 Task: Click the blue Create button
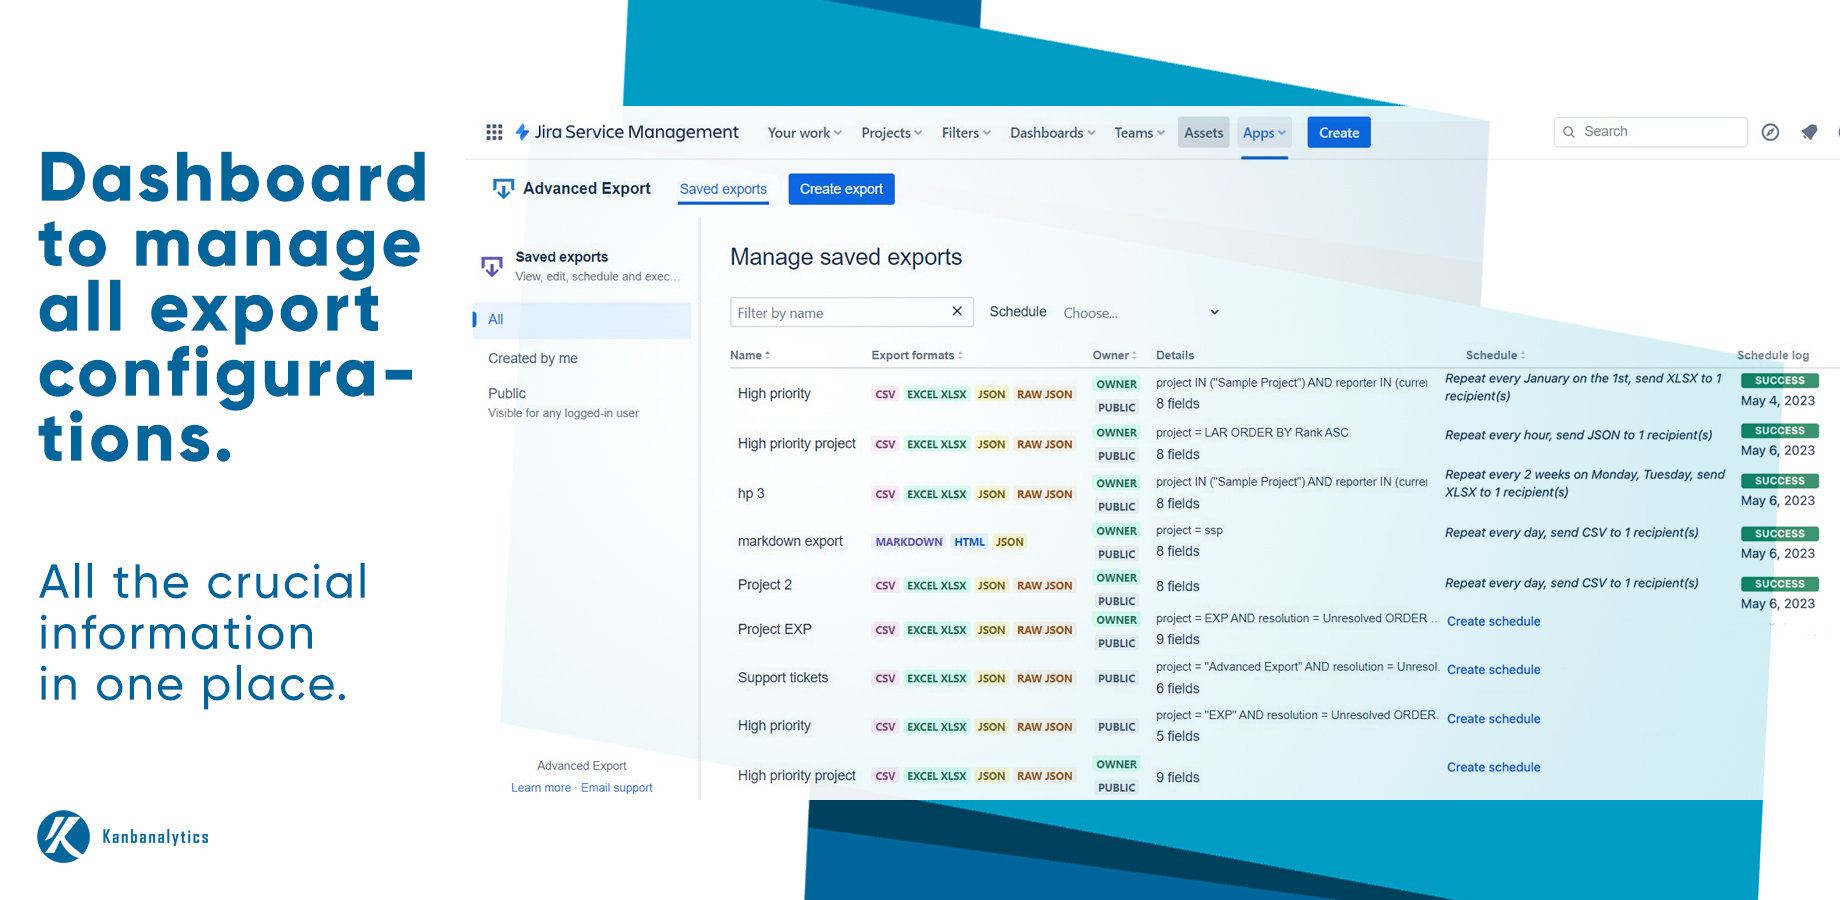tap(1339, 133)
